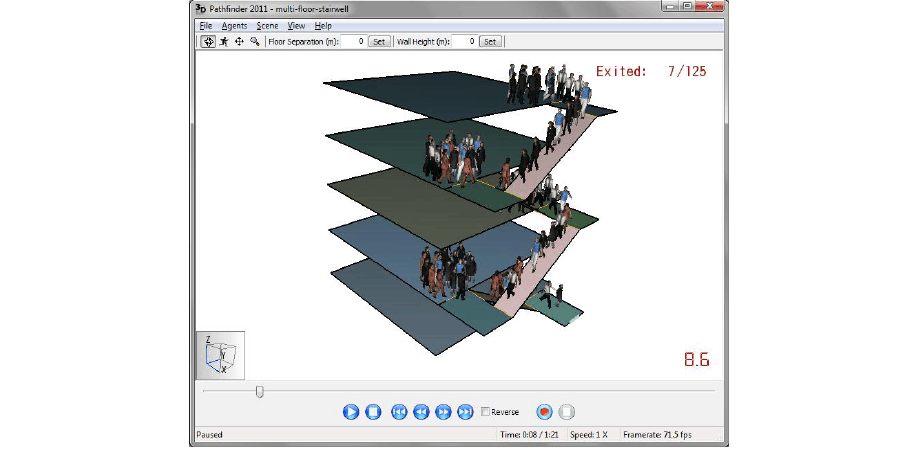Click Set next to Wall Height

point(490,42)
